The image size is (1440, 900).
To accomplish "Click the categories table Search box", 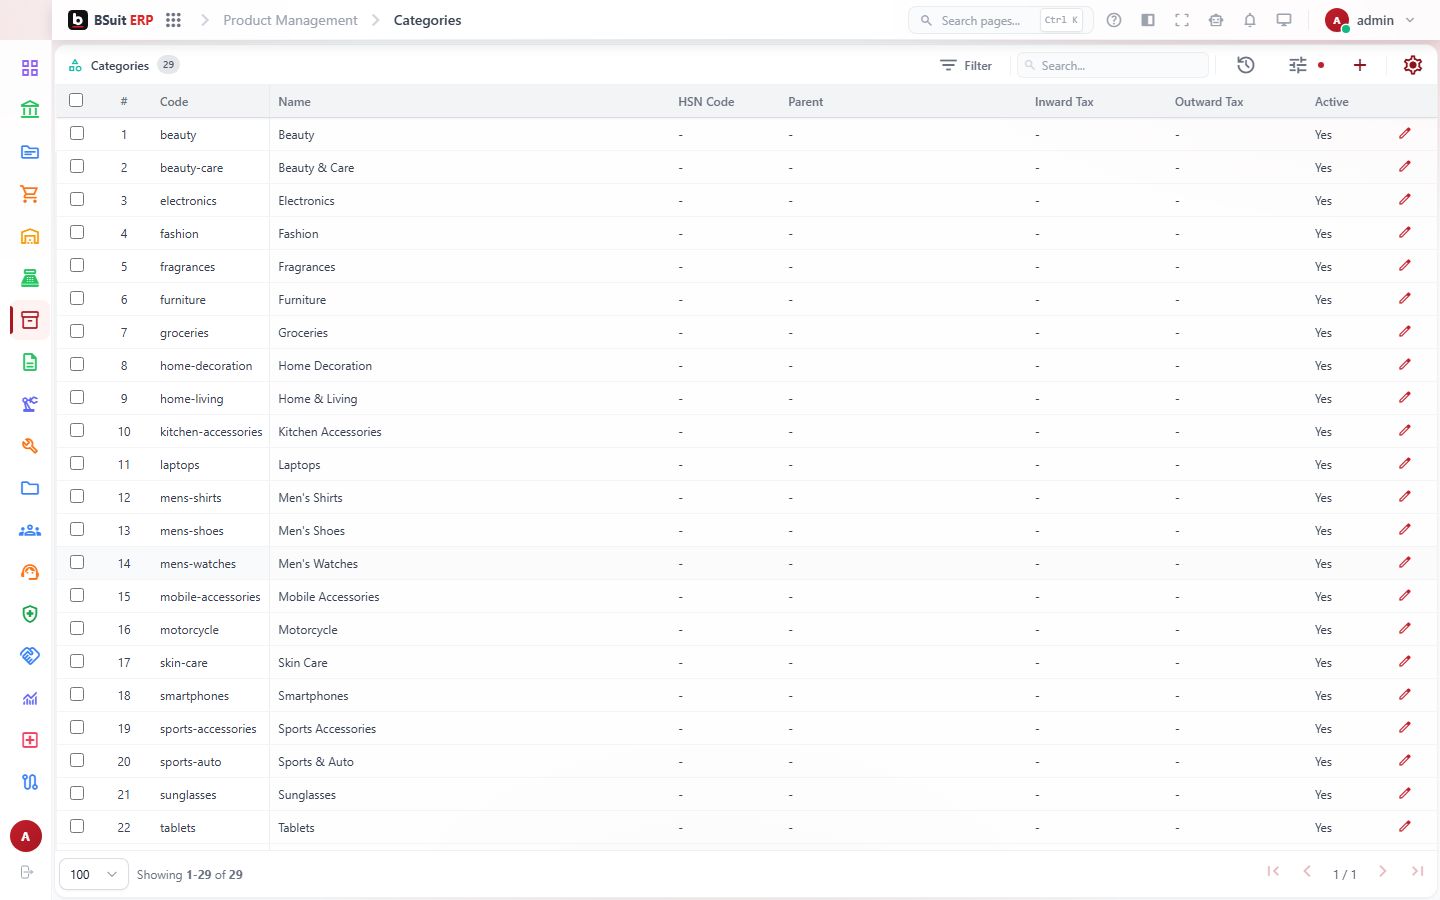I will click(1113, 65).
